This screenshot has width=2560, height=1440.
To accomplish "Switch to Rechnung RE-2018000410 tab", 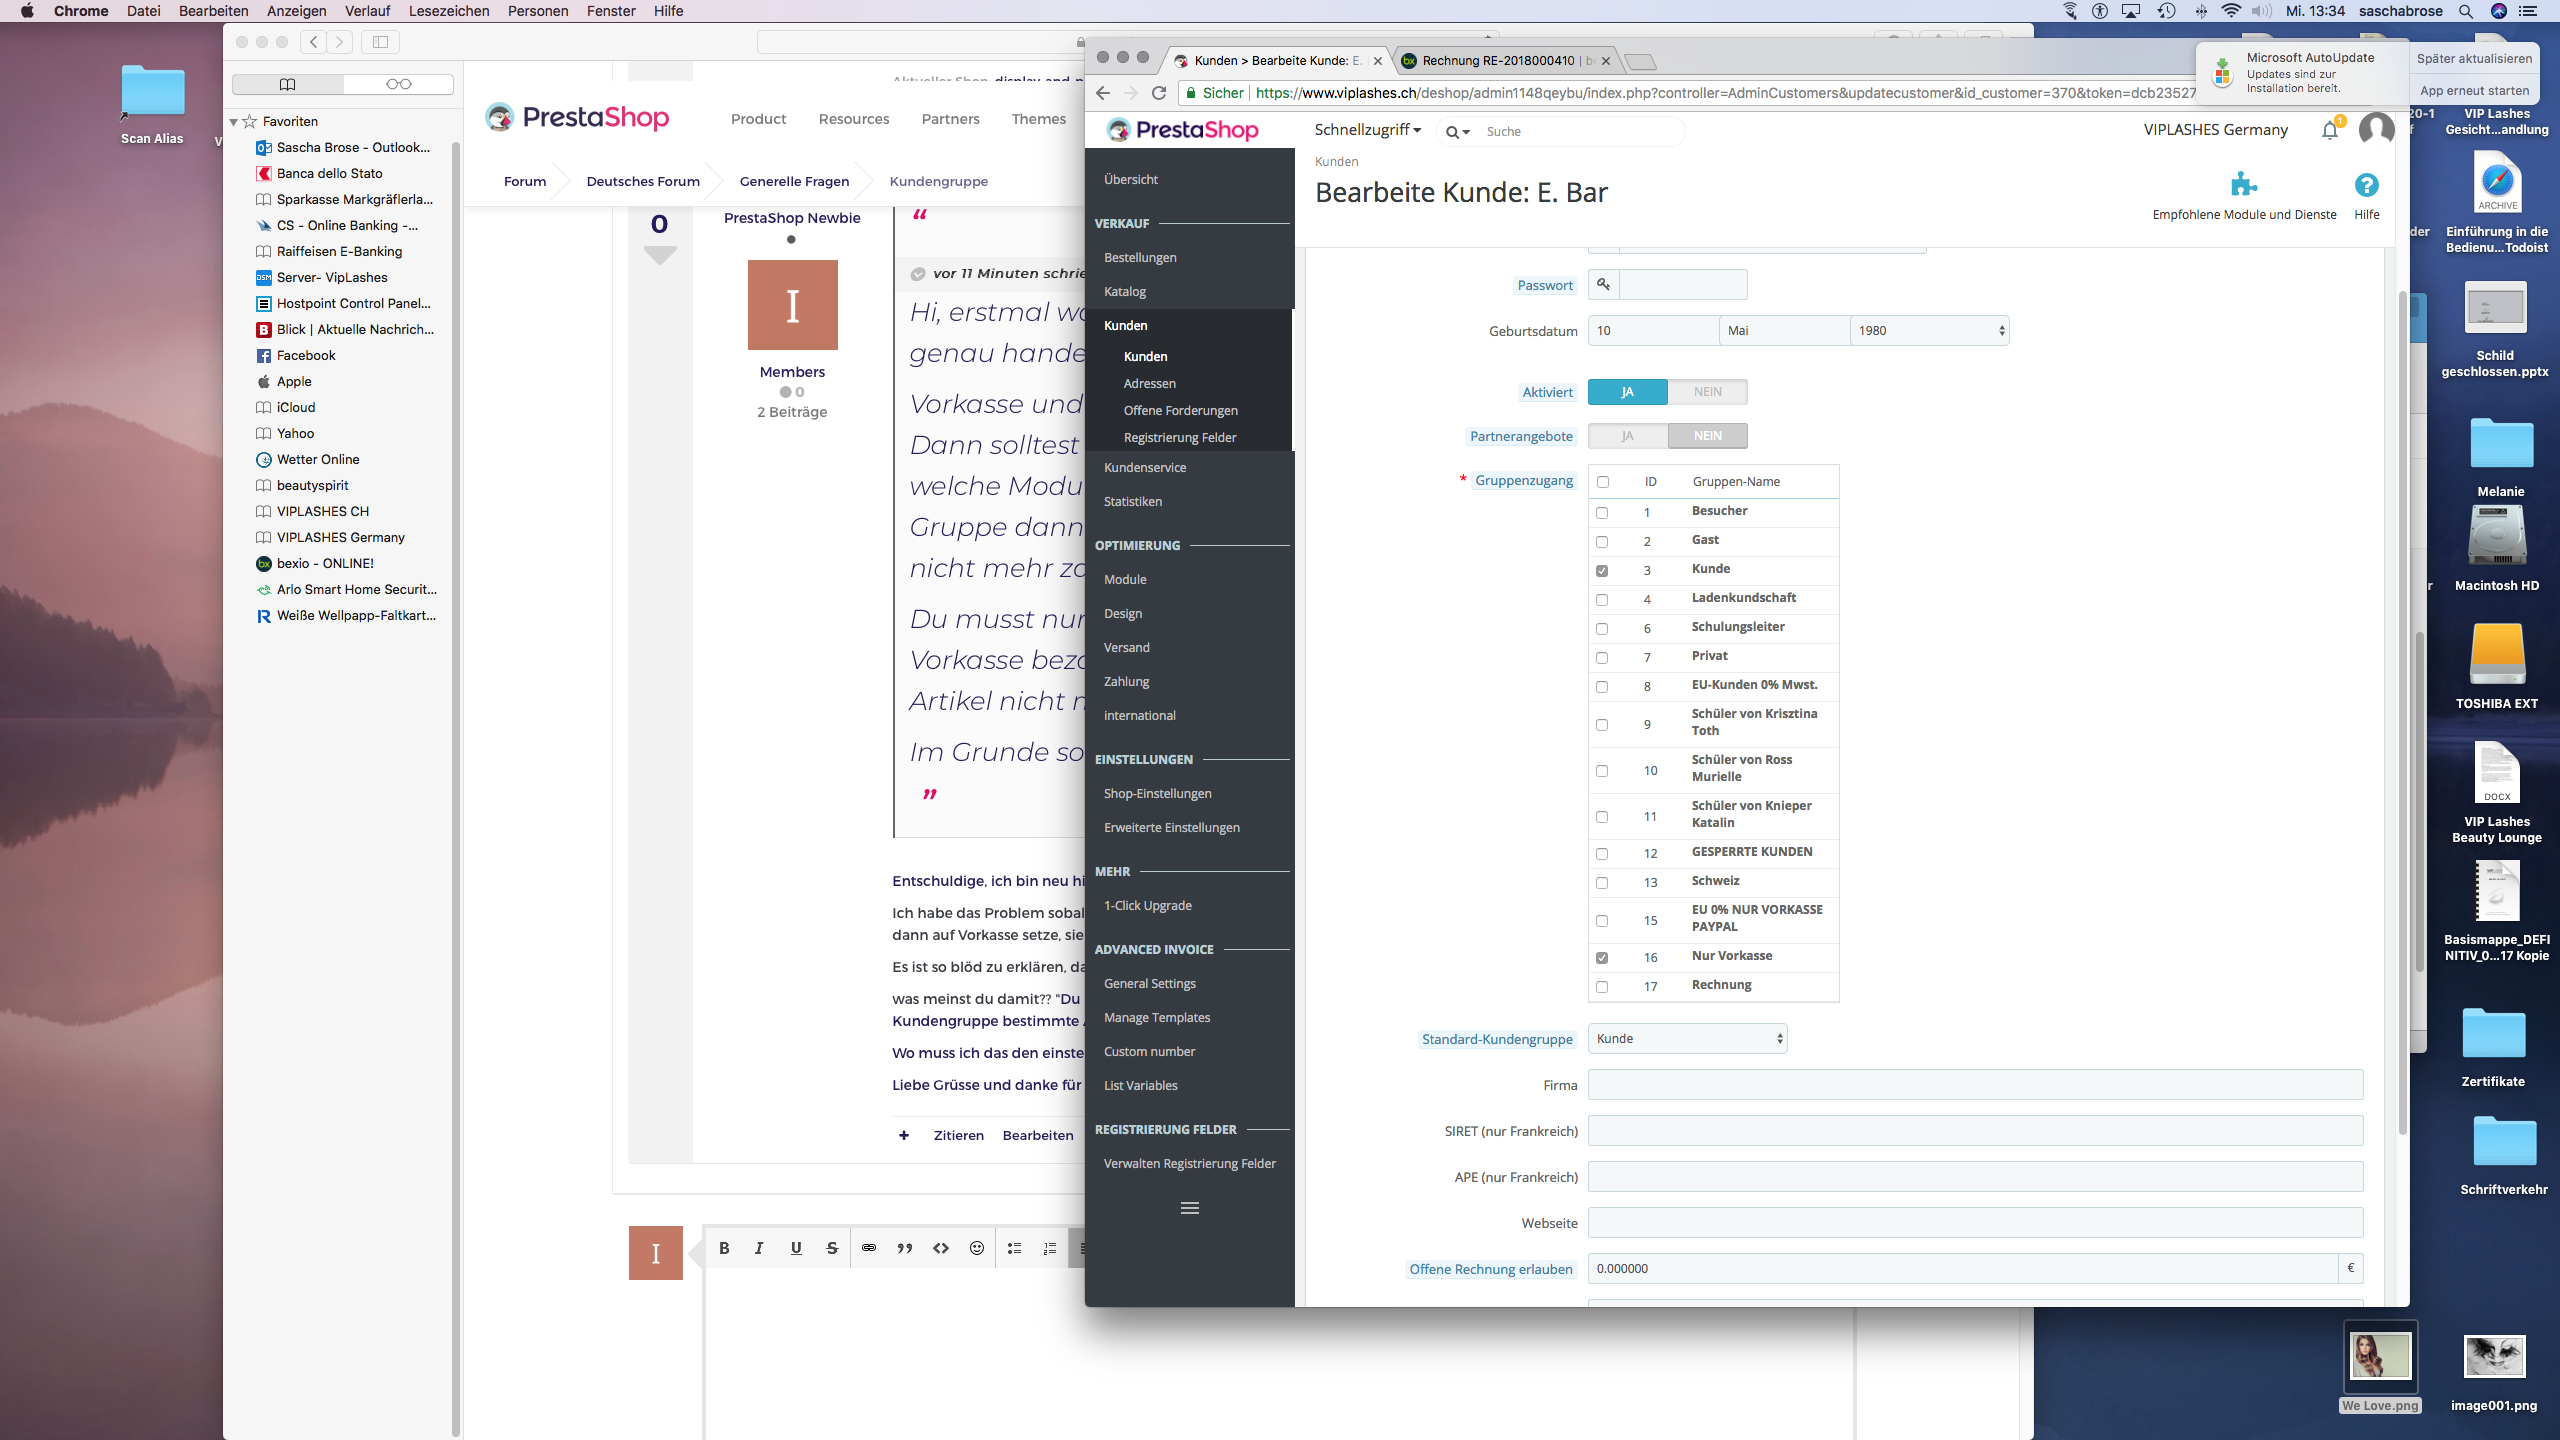I will [x=1498, y=61].
